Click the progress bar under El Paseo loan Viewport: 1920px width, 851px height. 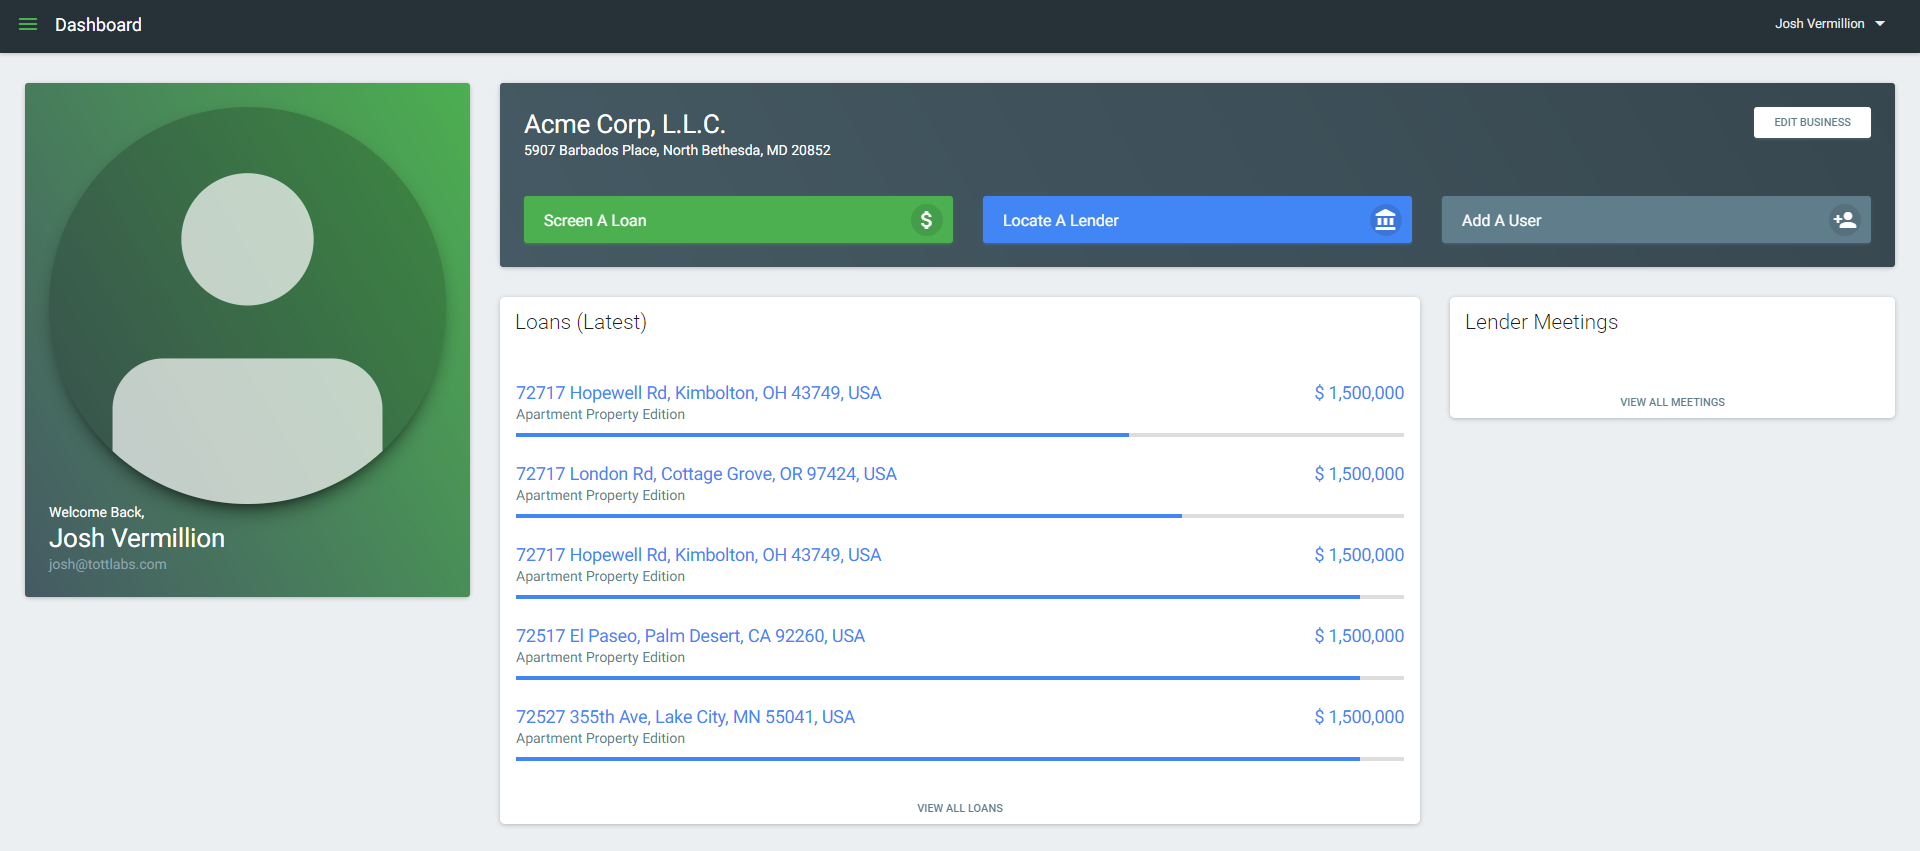point(960,678)
